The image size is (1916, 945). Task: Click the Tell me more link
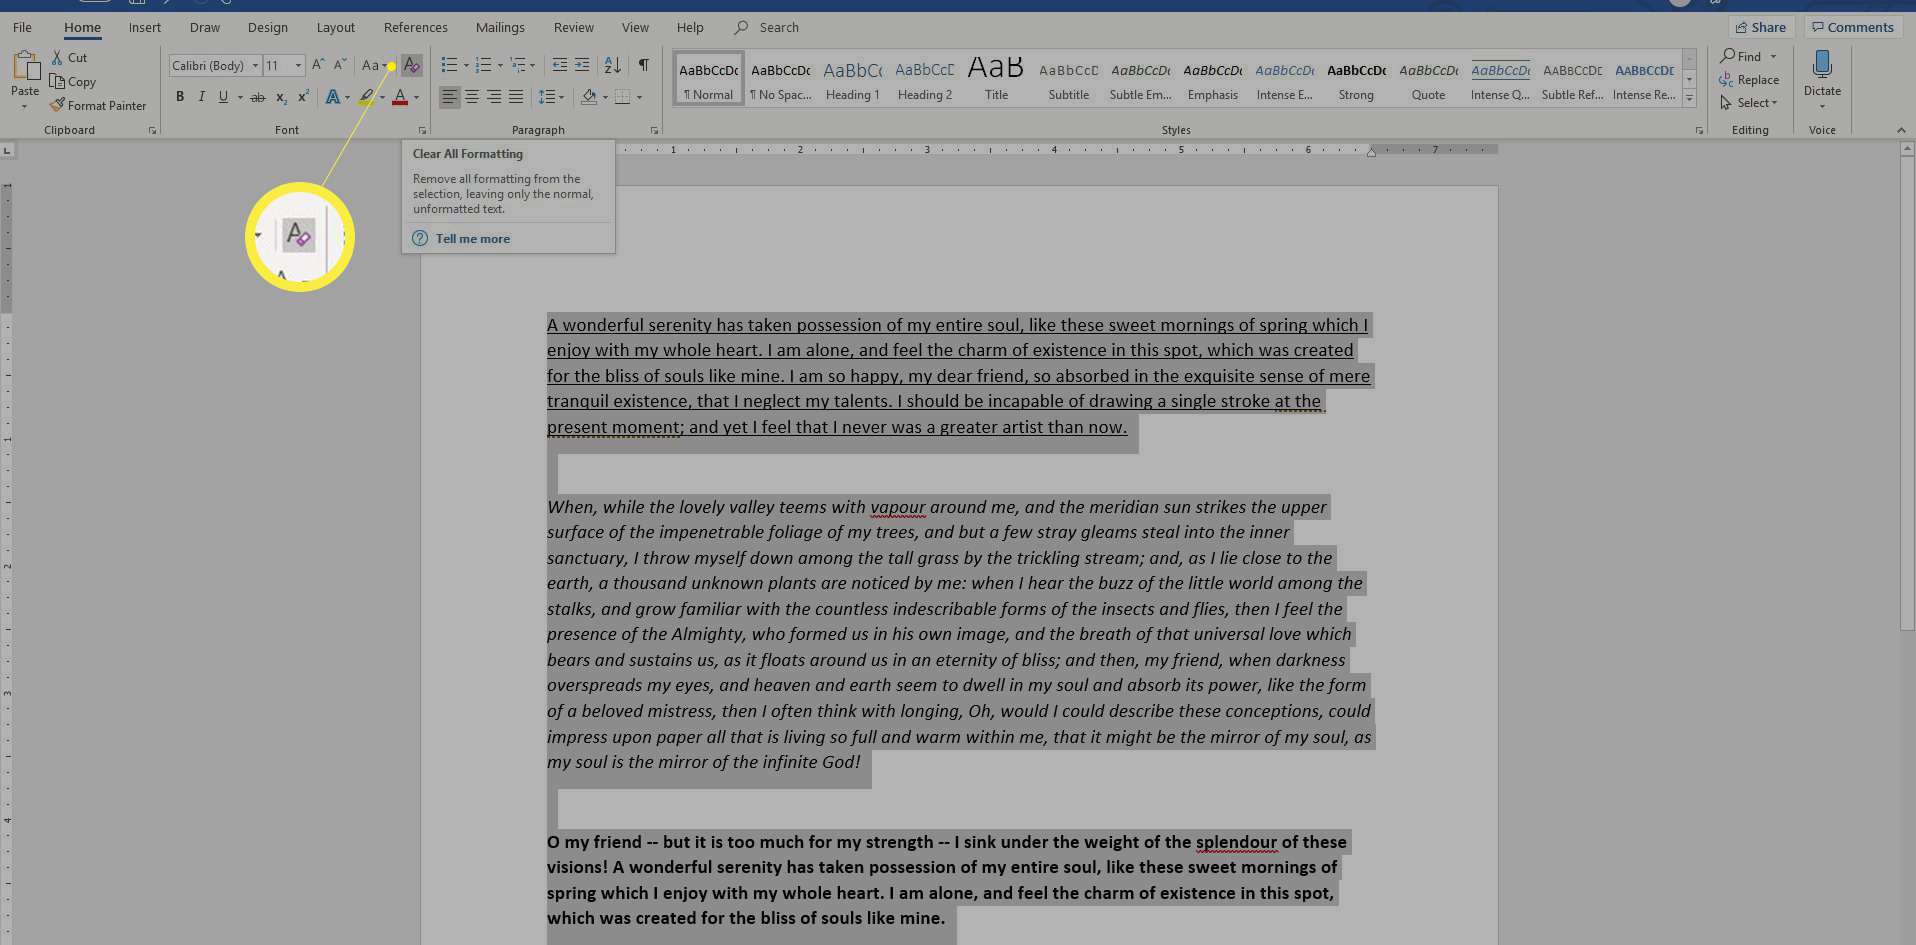click(x=473, y=239)
